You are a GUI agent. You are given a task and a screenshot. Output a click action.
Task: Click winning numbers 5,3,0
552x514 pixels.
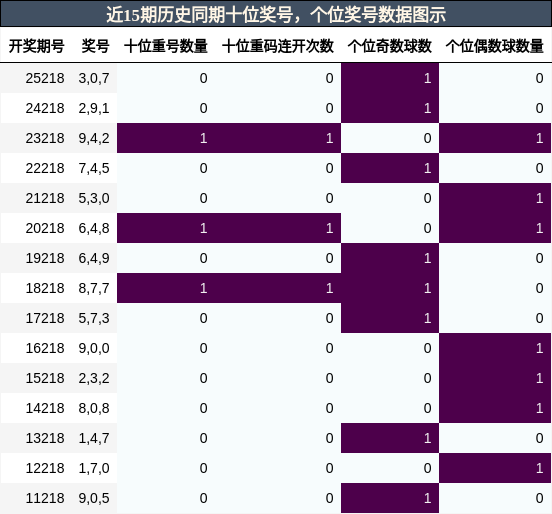pos(94,198)
